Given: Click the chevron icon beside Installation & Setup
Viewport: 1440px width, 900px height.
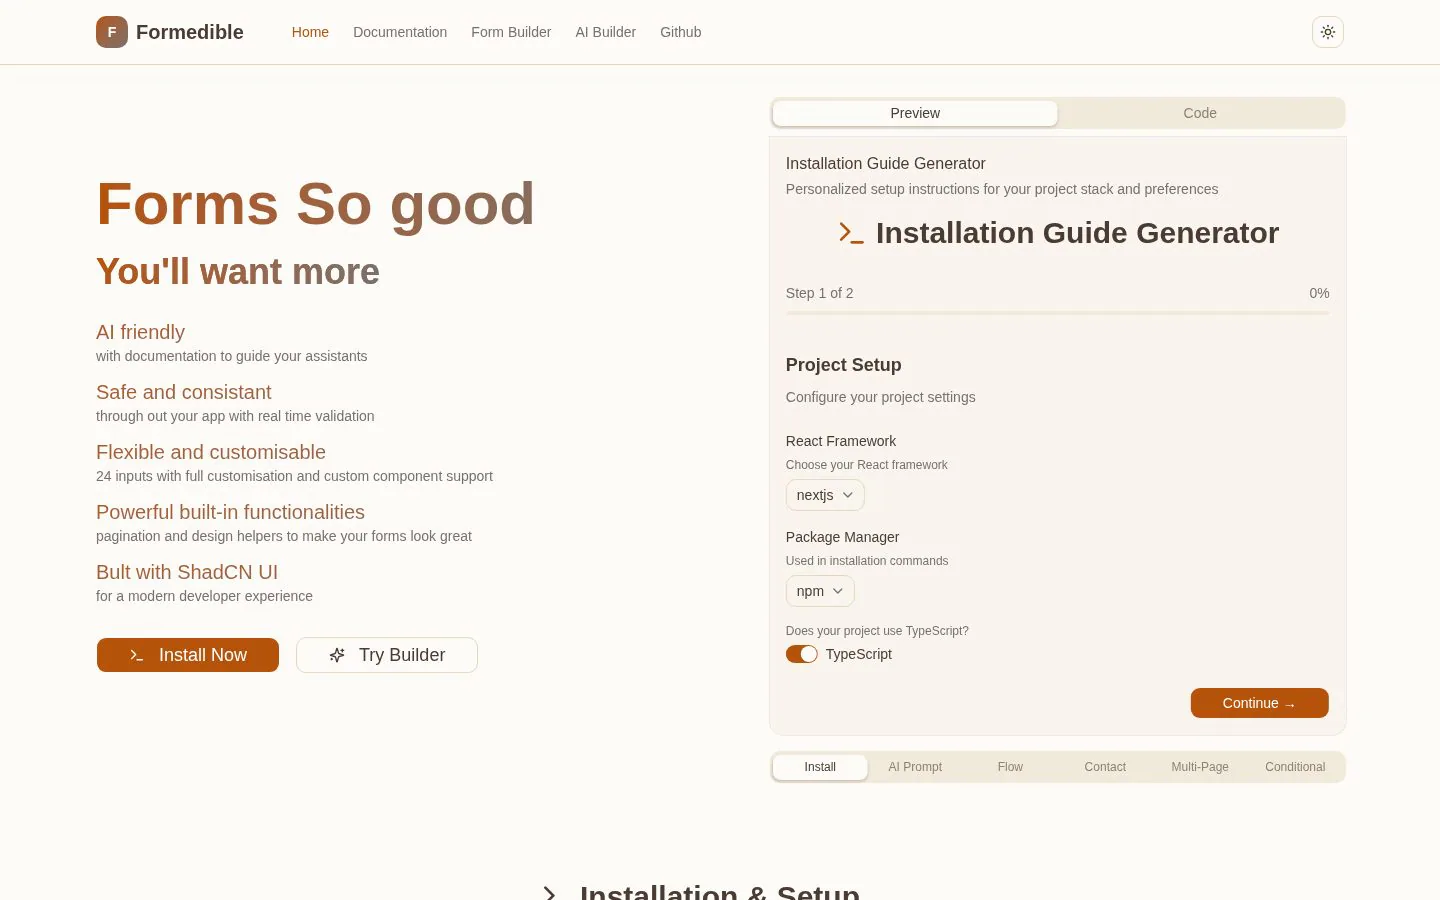Looking at the screenshot, I should coord(550,893).
